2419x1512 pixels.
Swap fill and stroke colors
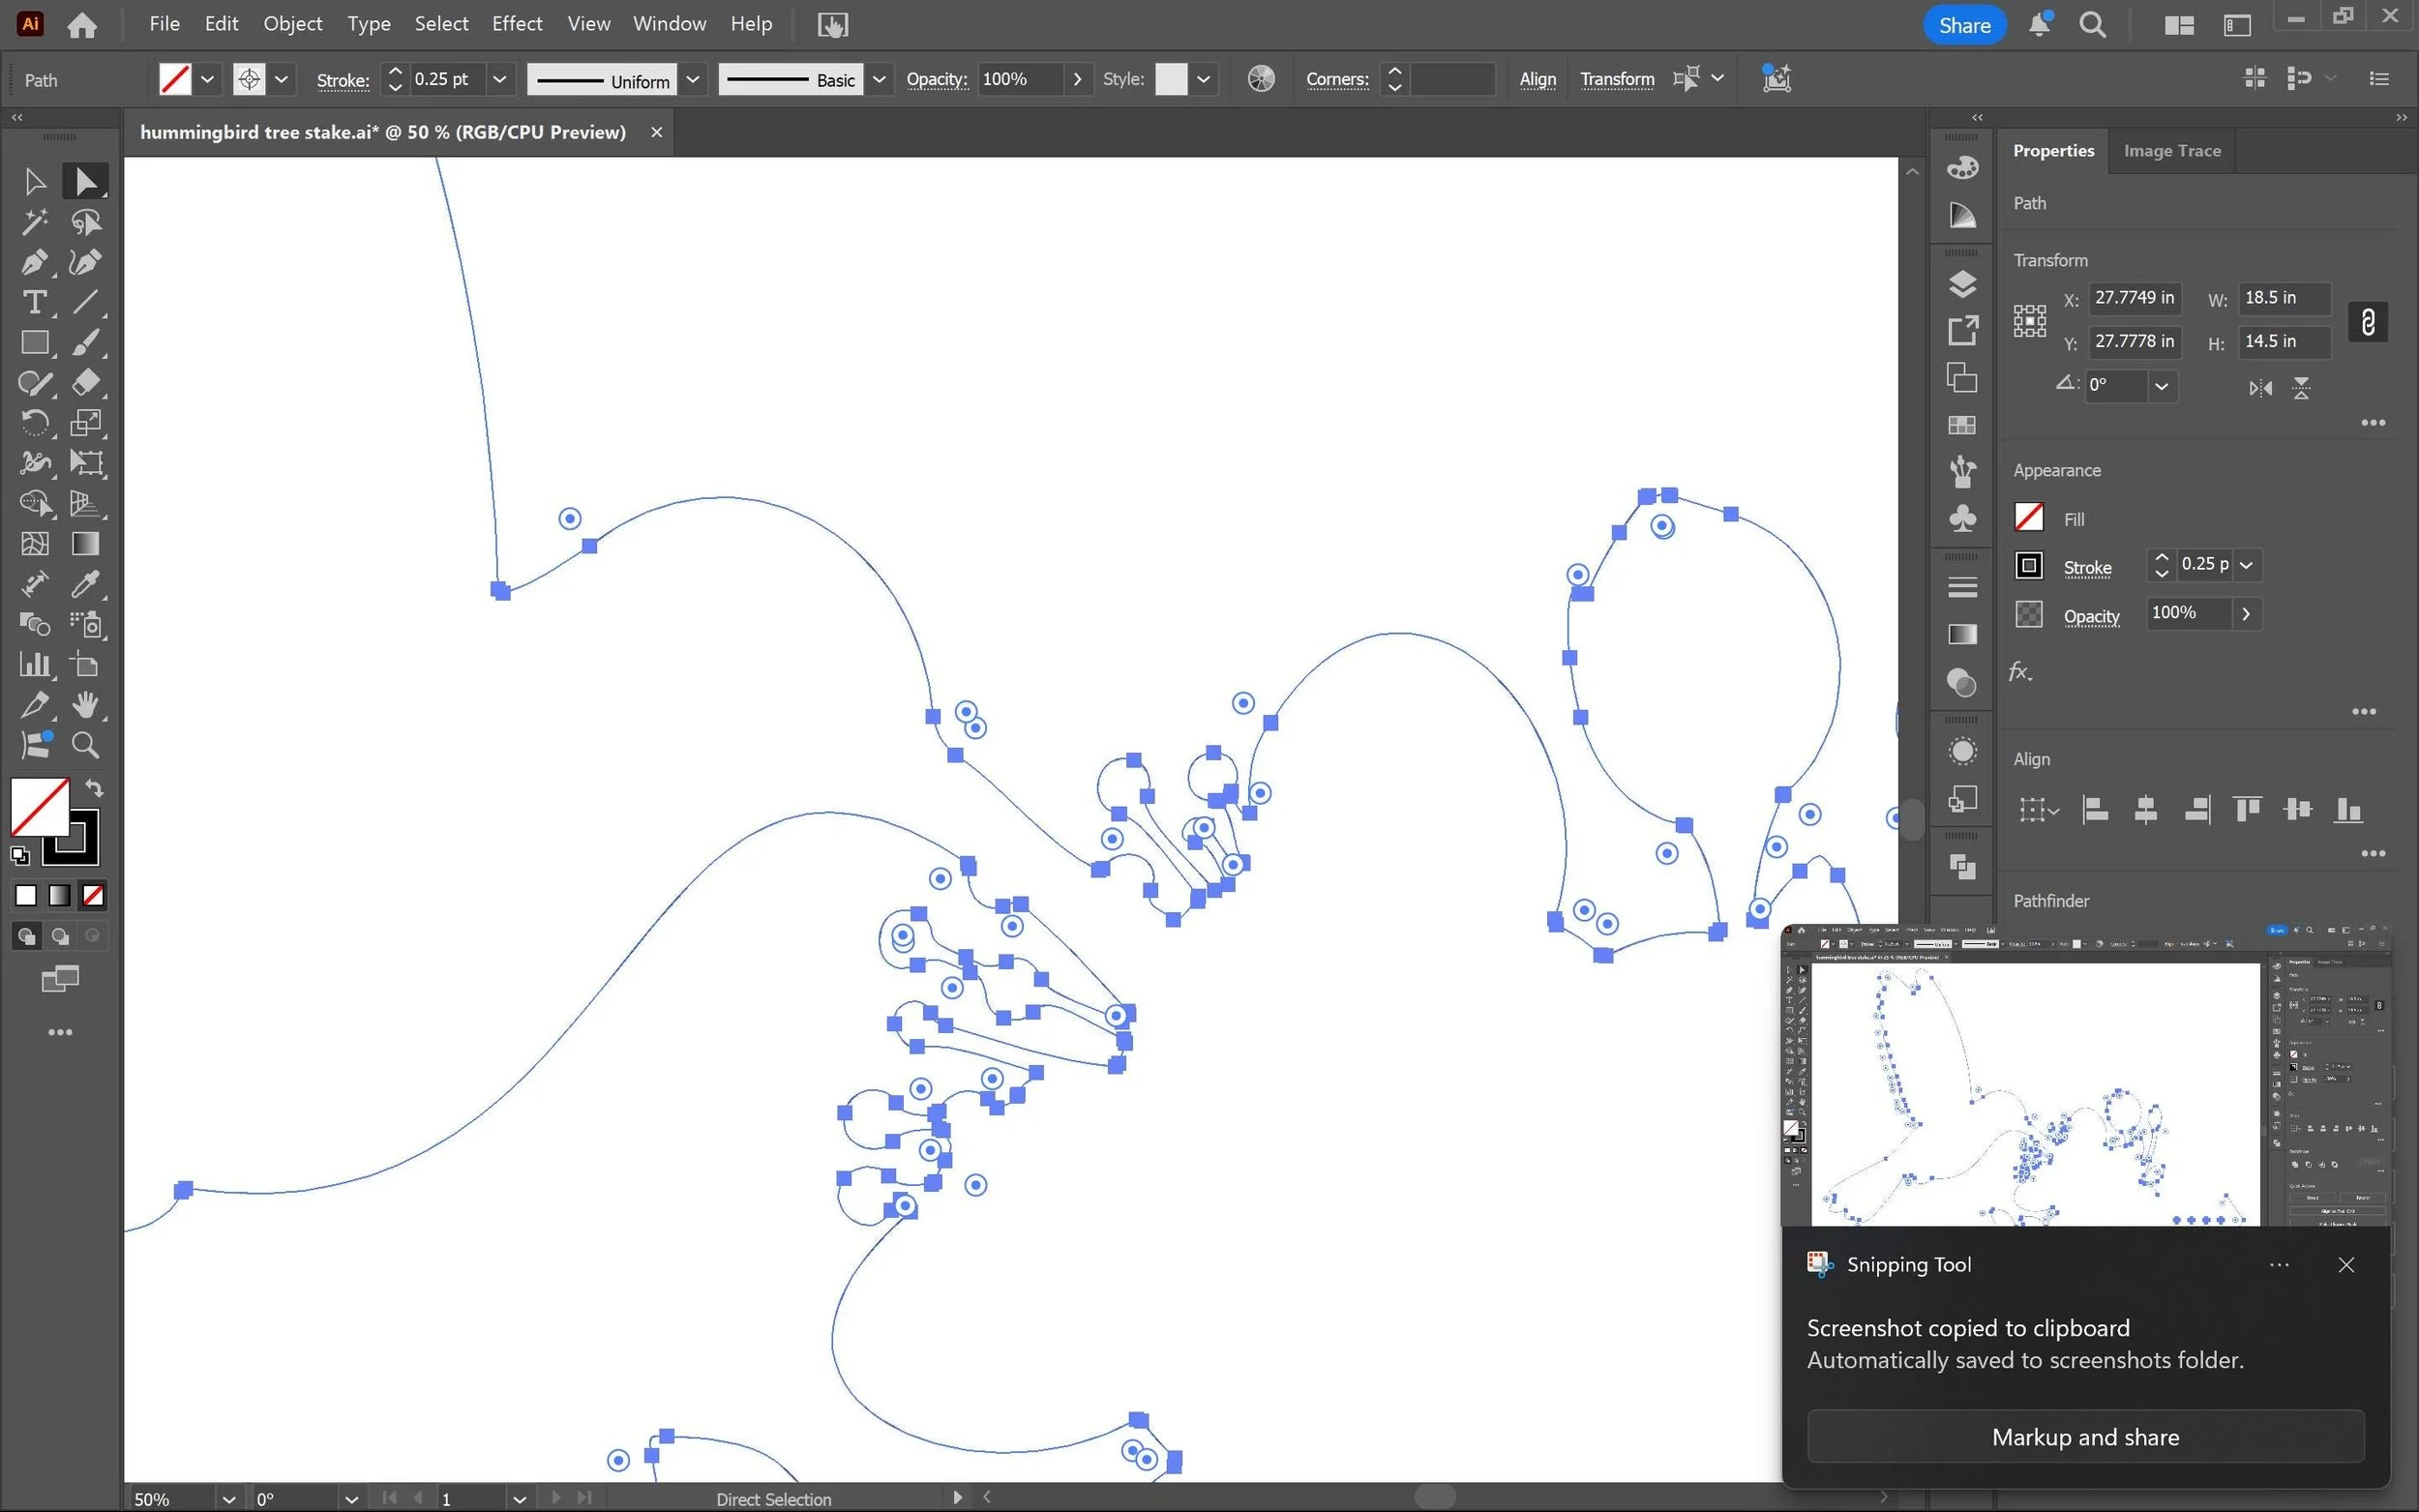tap(94, 788)
